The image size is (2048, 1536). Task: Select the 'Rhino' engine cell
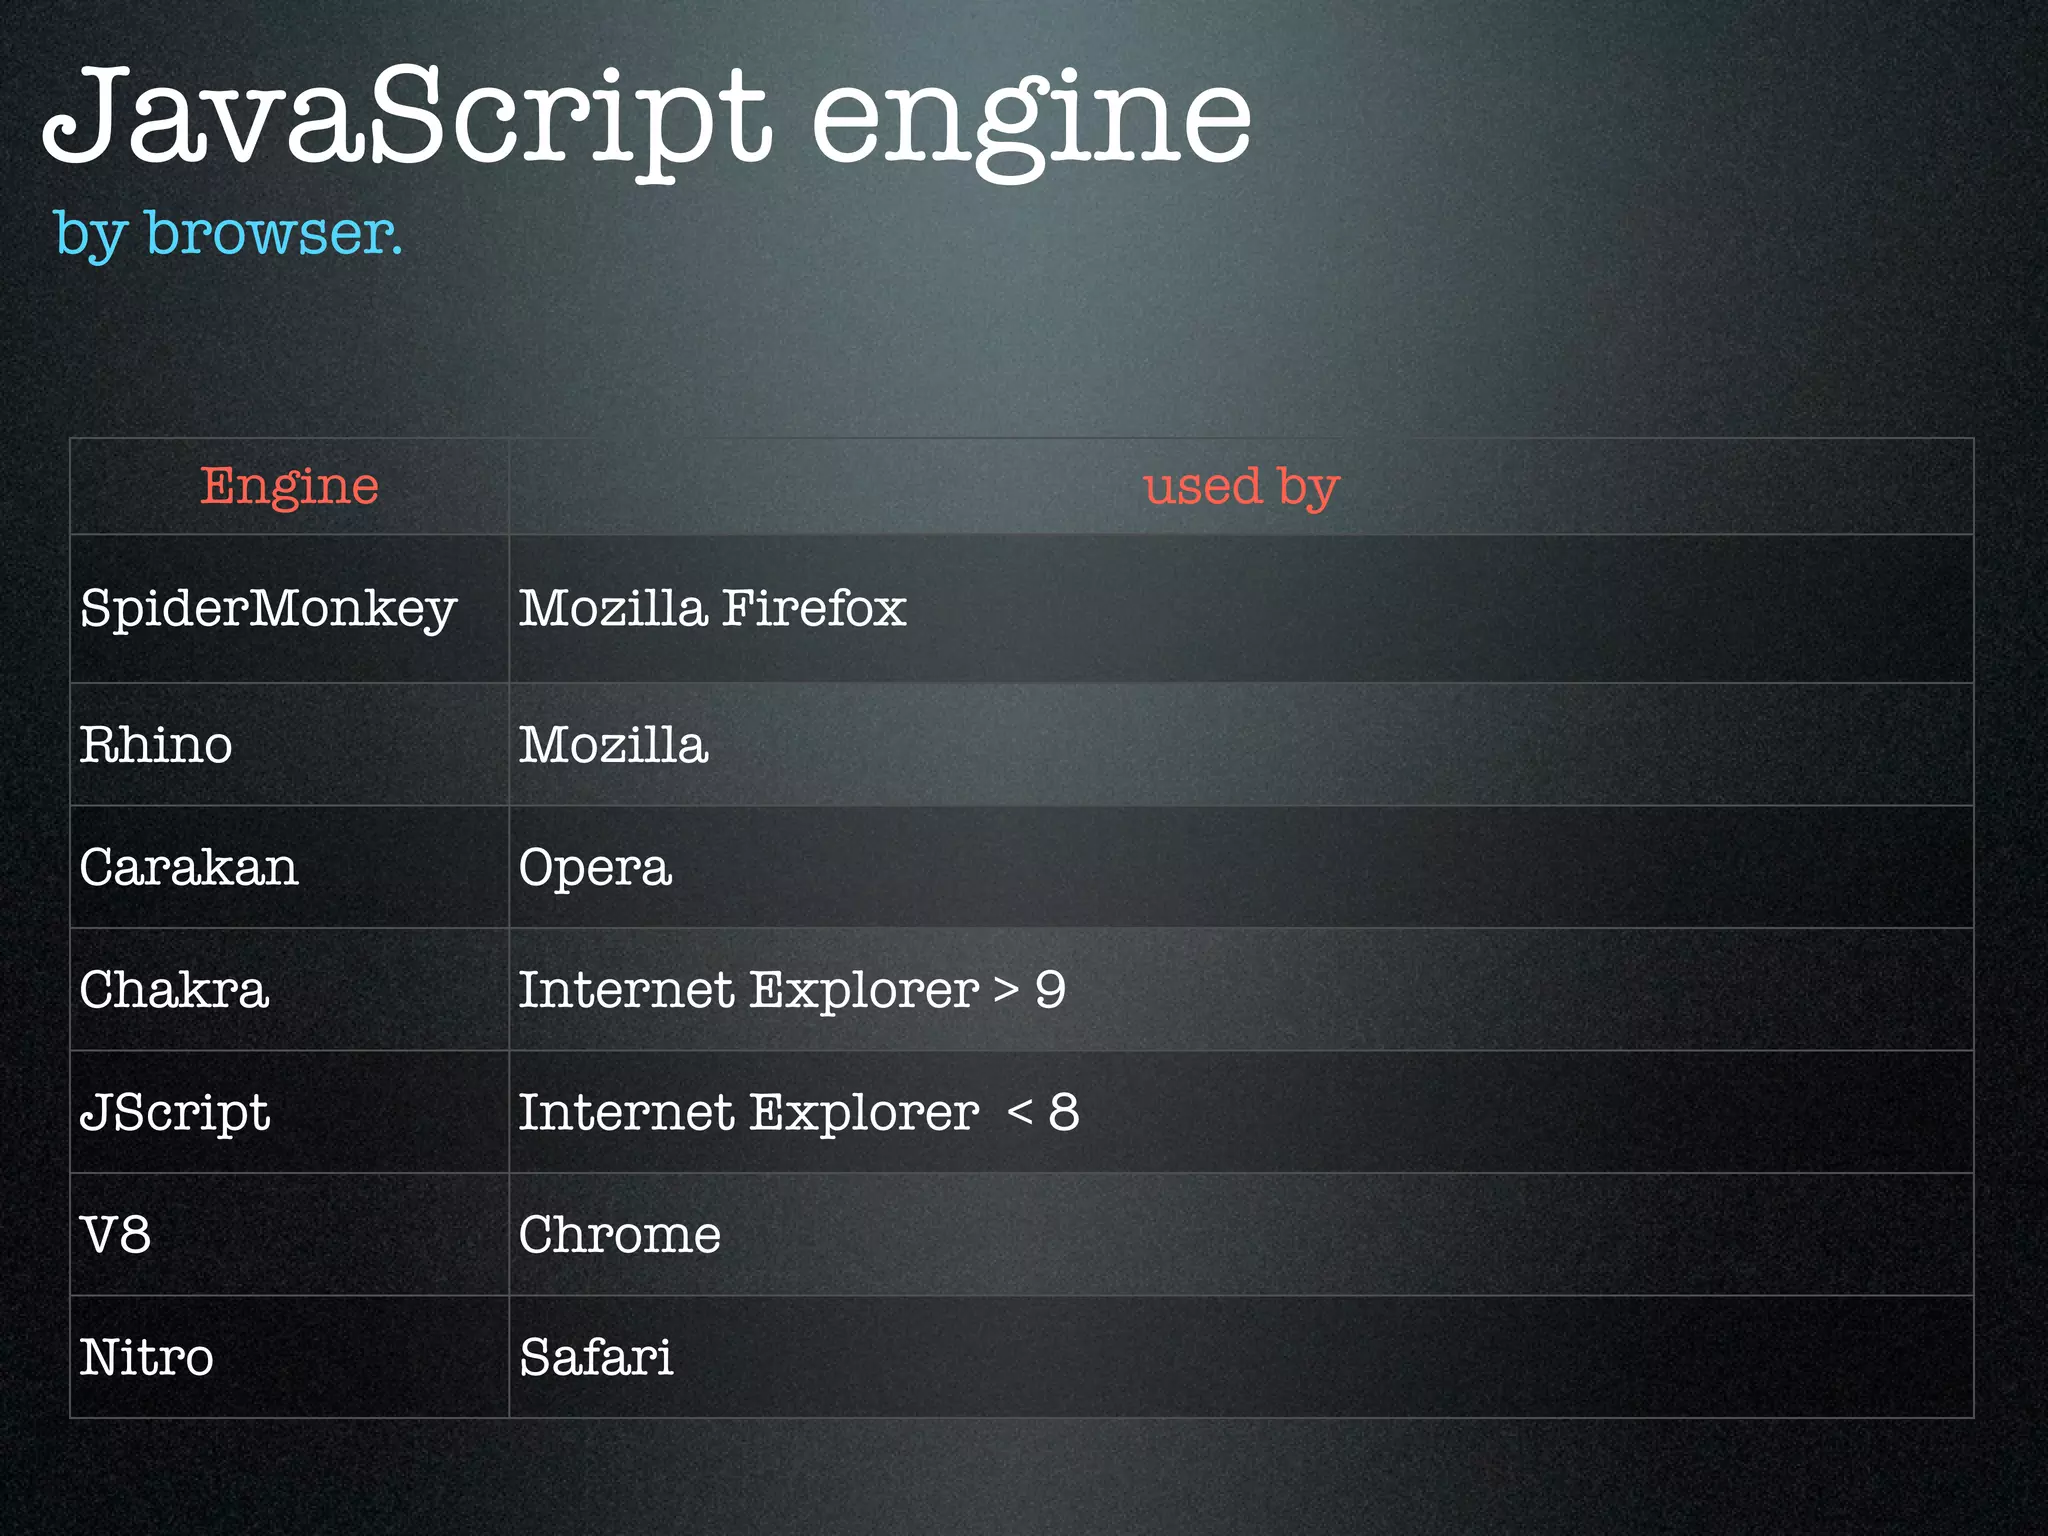tap(289, 745)
